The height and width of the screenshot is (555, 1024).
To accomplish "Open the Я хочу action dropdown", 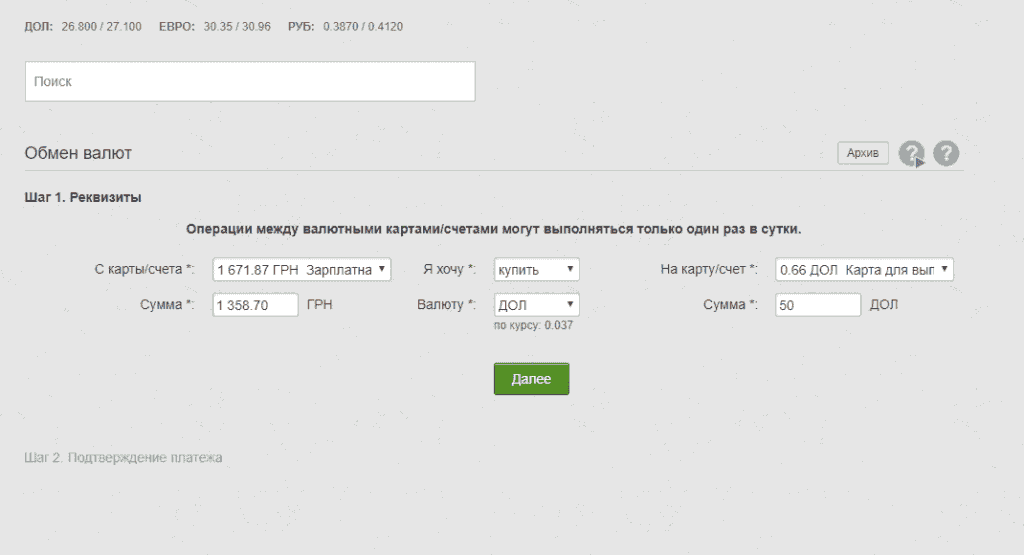I will 536,269.
